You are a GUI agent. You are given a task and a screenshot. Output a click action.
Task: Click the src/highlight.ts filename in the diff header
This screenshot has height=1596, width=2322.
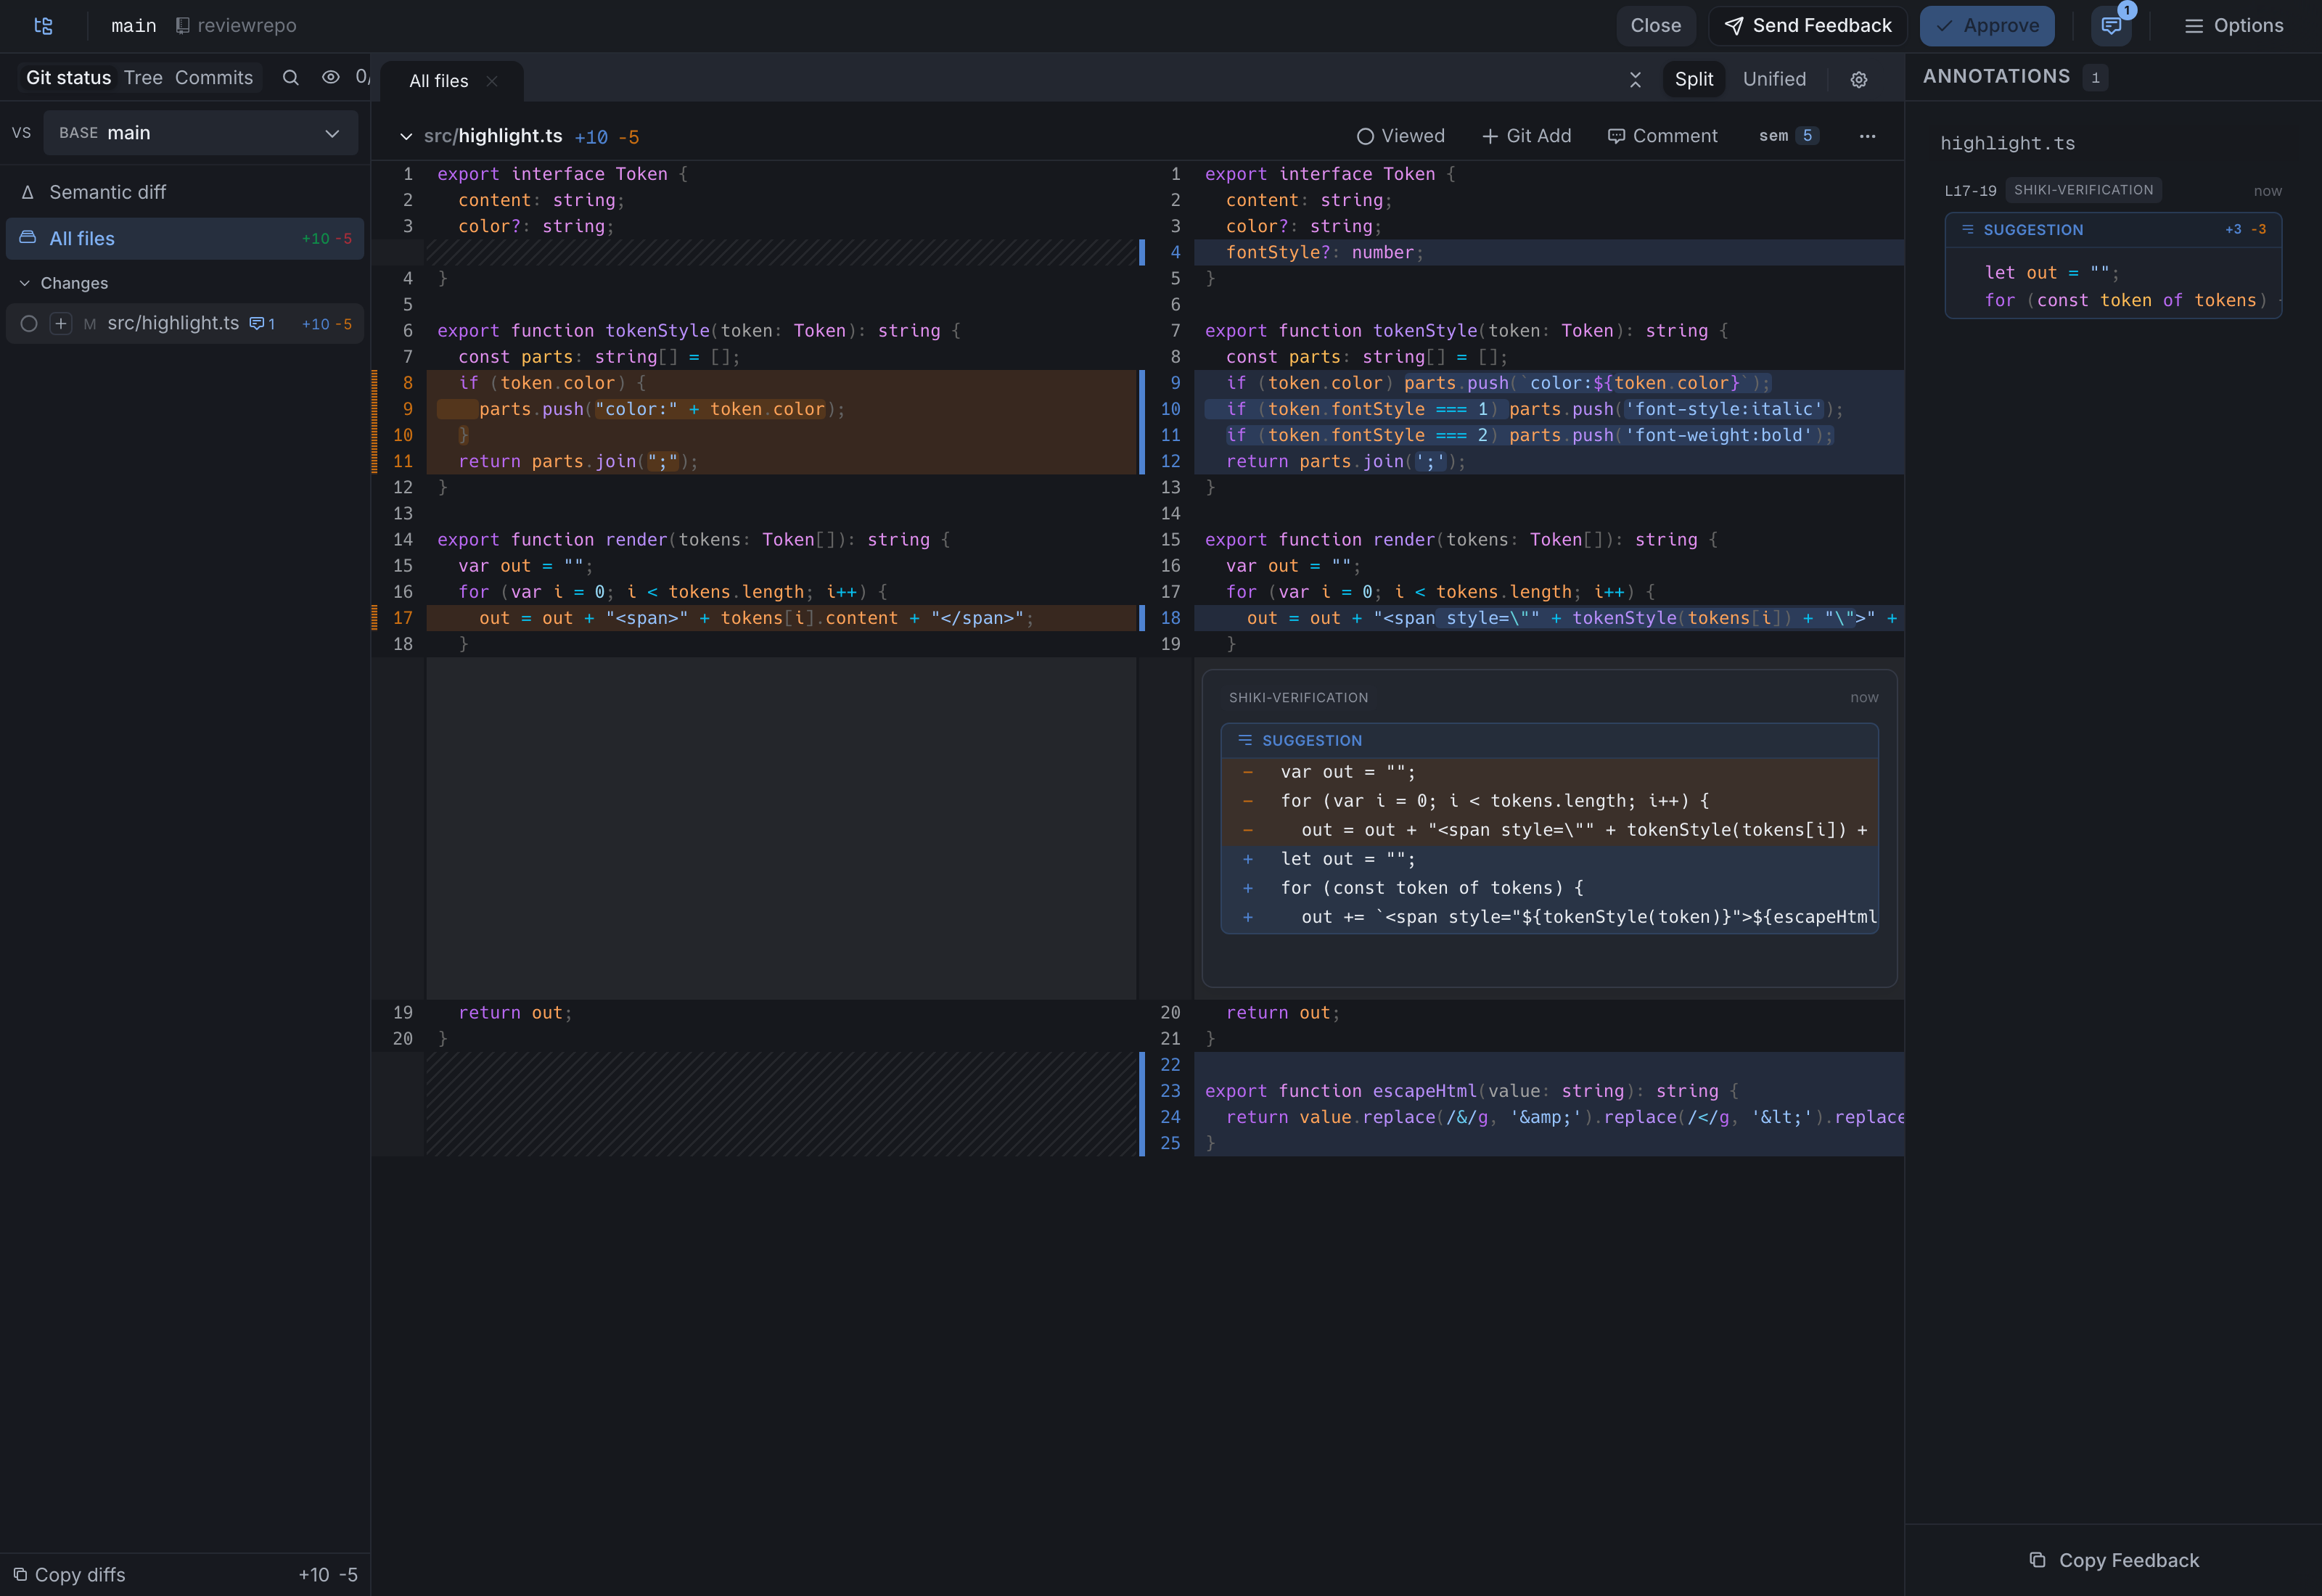pos(492,136)
